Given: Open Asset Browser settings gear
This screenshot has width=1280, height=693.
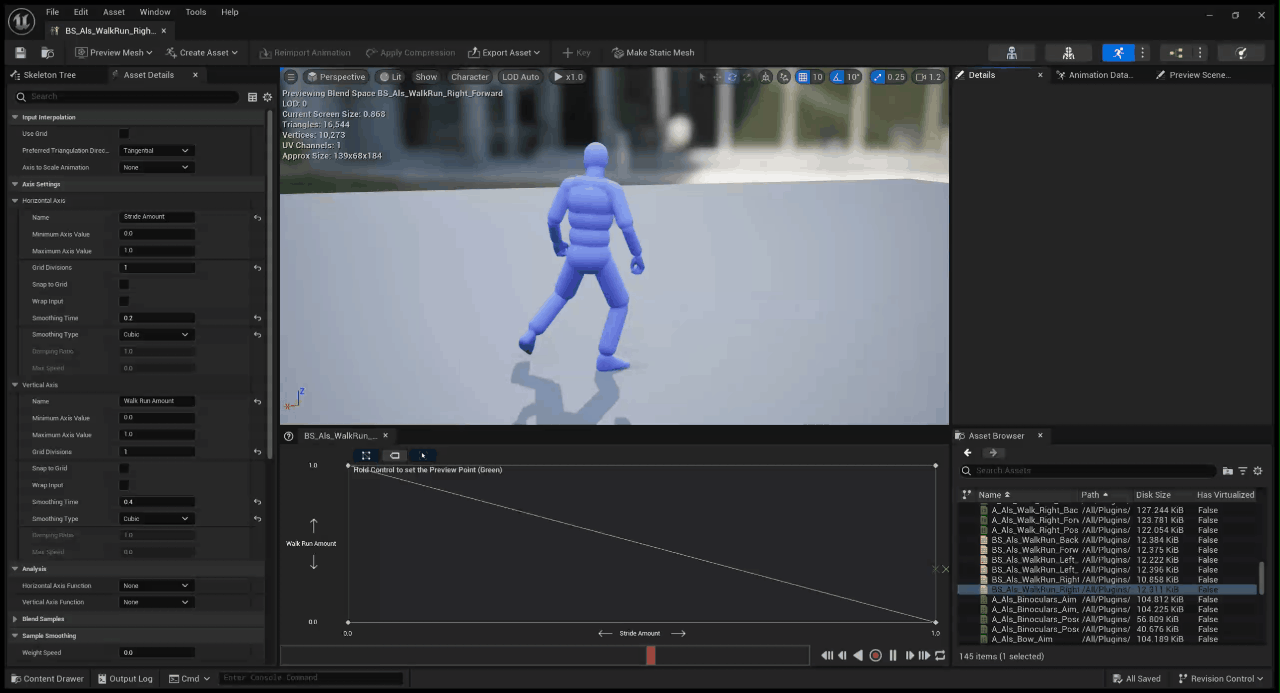Looking at the screenshot, I should [1258, 471].
